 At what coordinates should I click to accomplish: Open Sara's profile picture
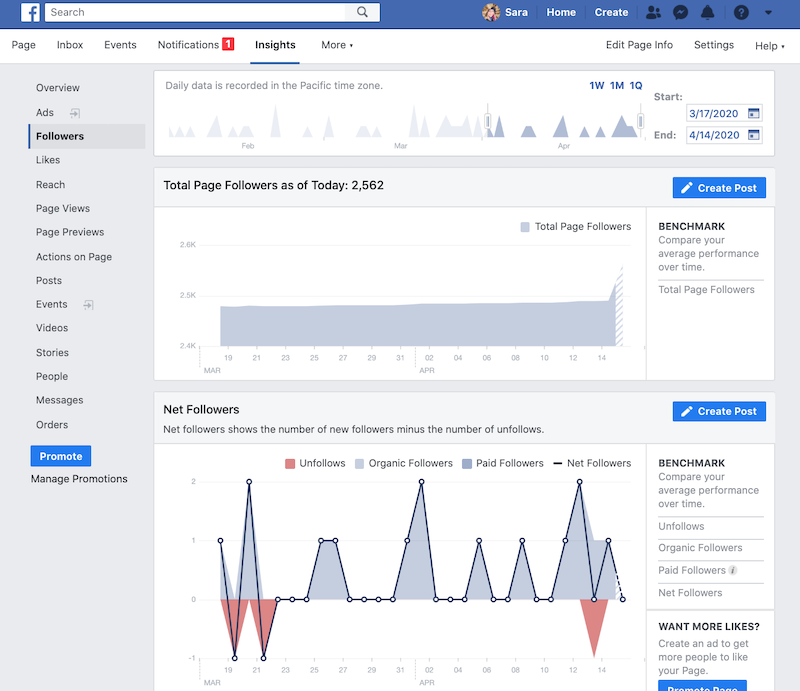(491, 12)
